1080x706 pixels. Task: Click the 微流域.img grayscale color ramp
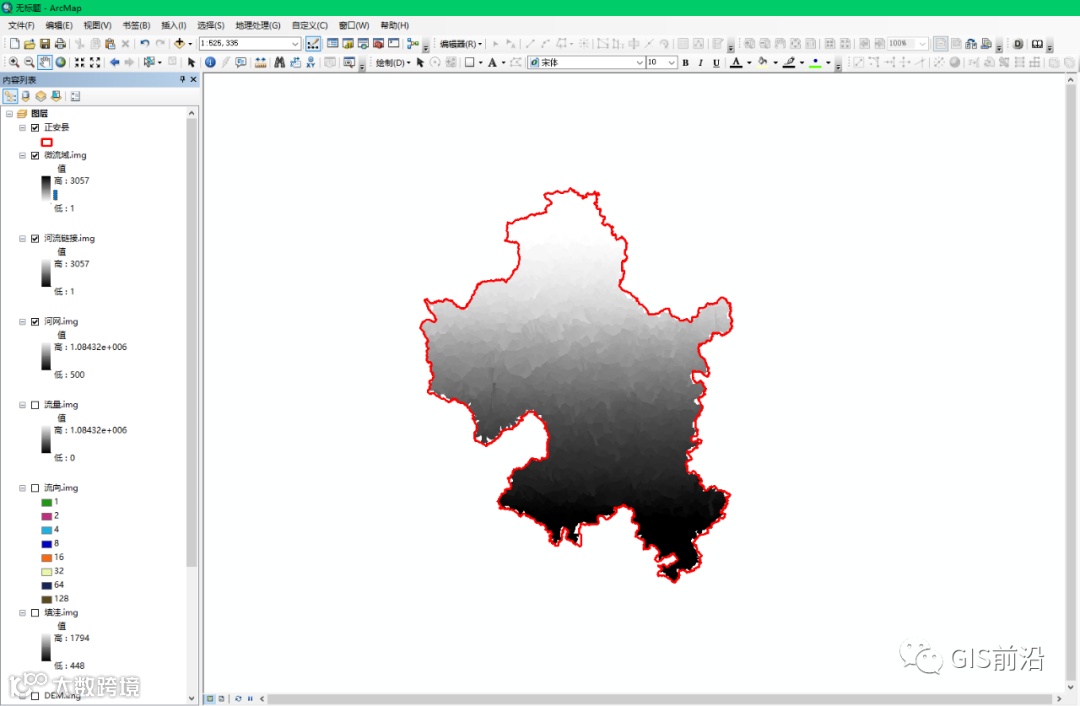[x=45, y=189]
